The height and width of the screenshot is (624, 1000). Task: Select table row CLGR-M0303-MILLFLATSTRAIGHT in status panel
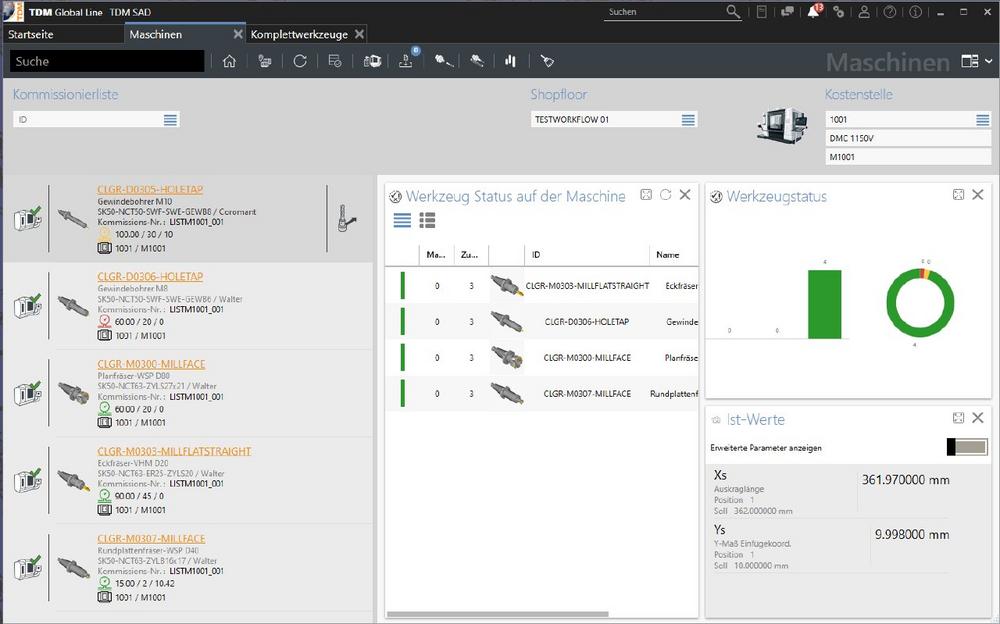pyautogui.click(x=542, y=286)
